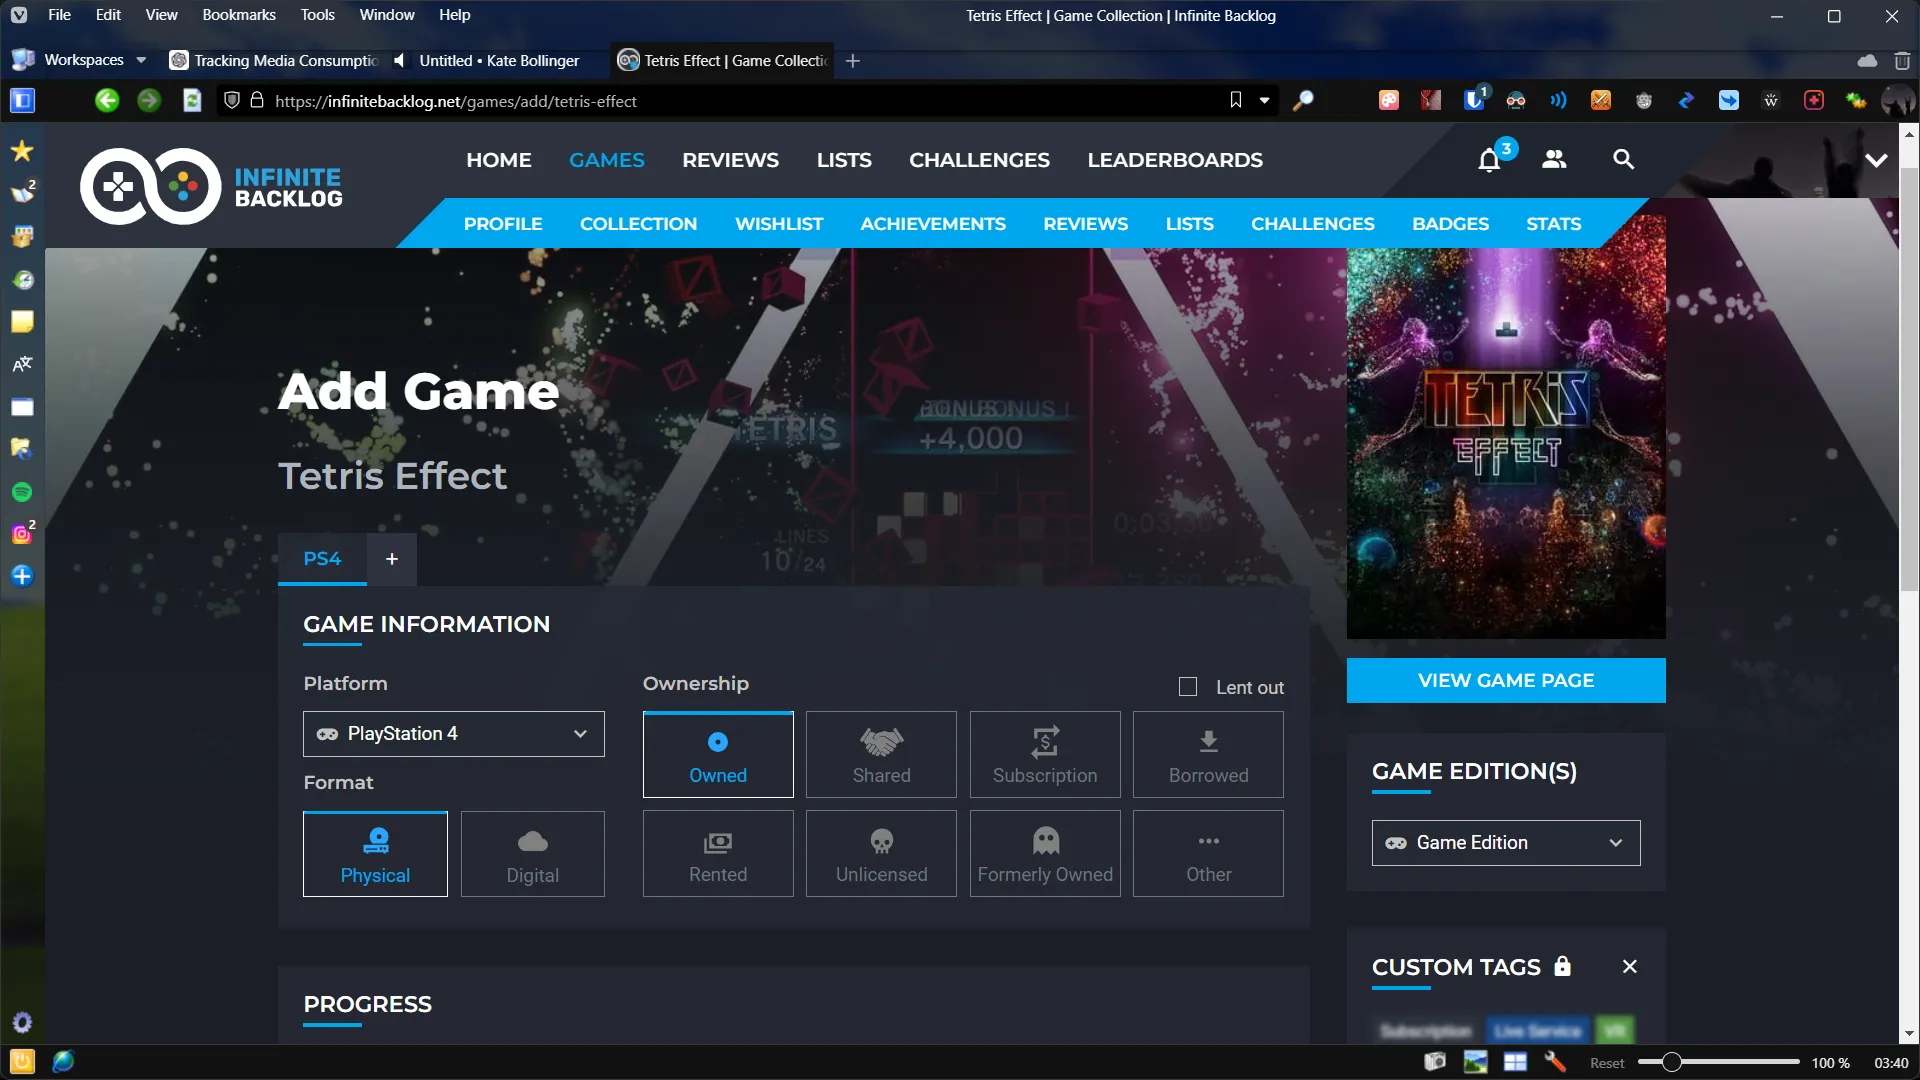Open the address bar dropdown arrow
Viewport: 1920px width, 1080px height.
[1265, 100]
